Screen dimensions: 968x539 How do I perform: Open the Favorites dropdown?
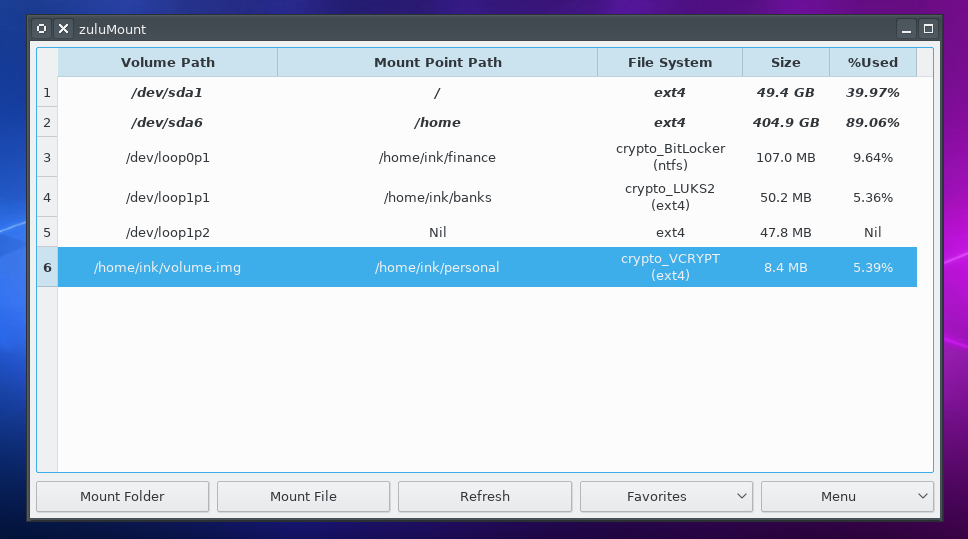(x=666, y=496)
